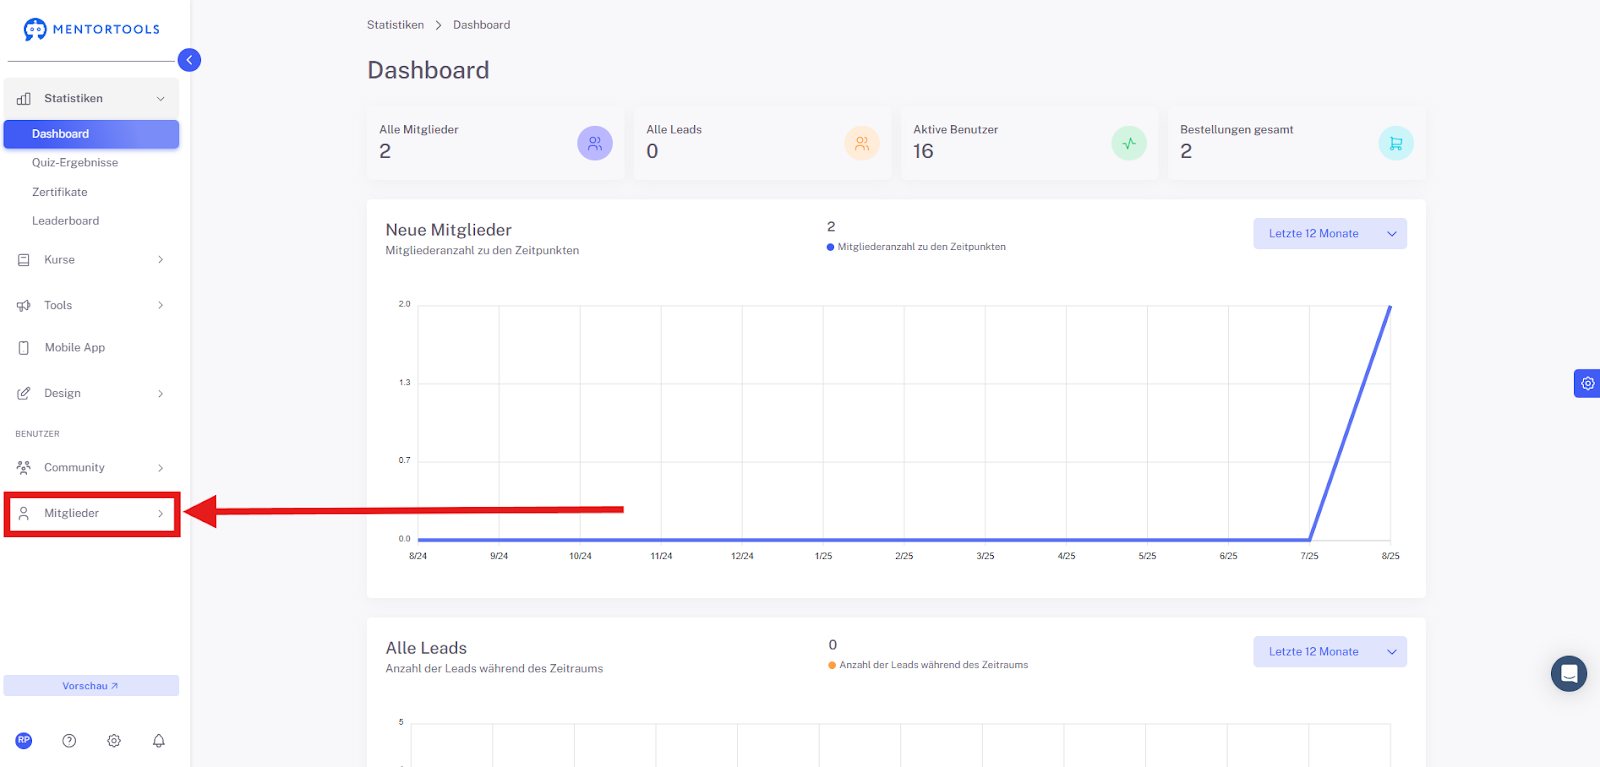This screenshot has width=1600, height=767.
Task: Click the Alle Mitglieder people icon
Action: (x=595, y=143)
